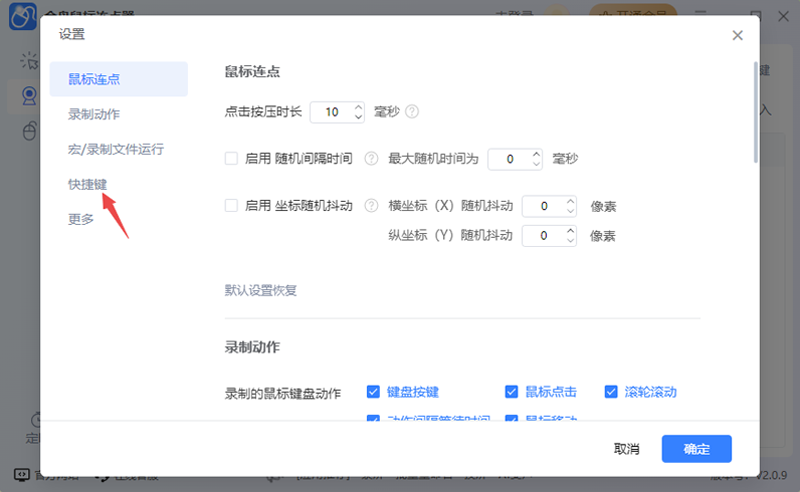Go to the 更多 settings category
Screen dimensions: 800x492
tap(81, 219)
